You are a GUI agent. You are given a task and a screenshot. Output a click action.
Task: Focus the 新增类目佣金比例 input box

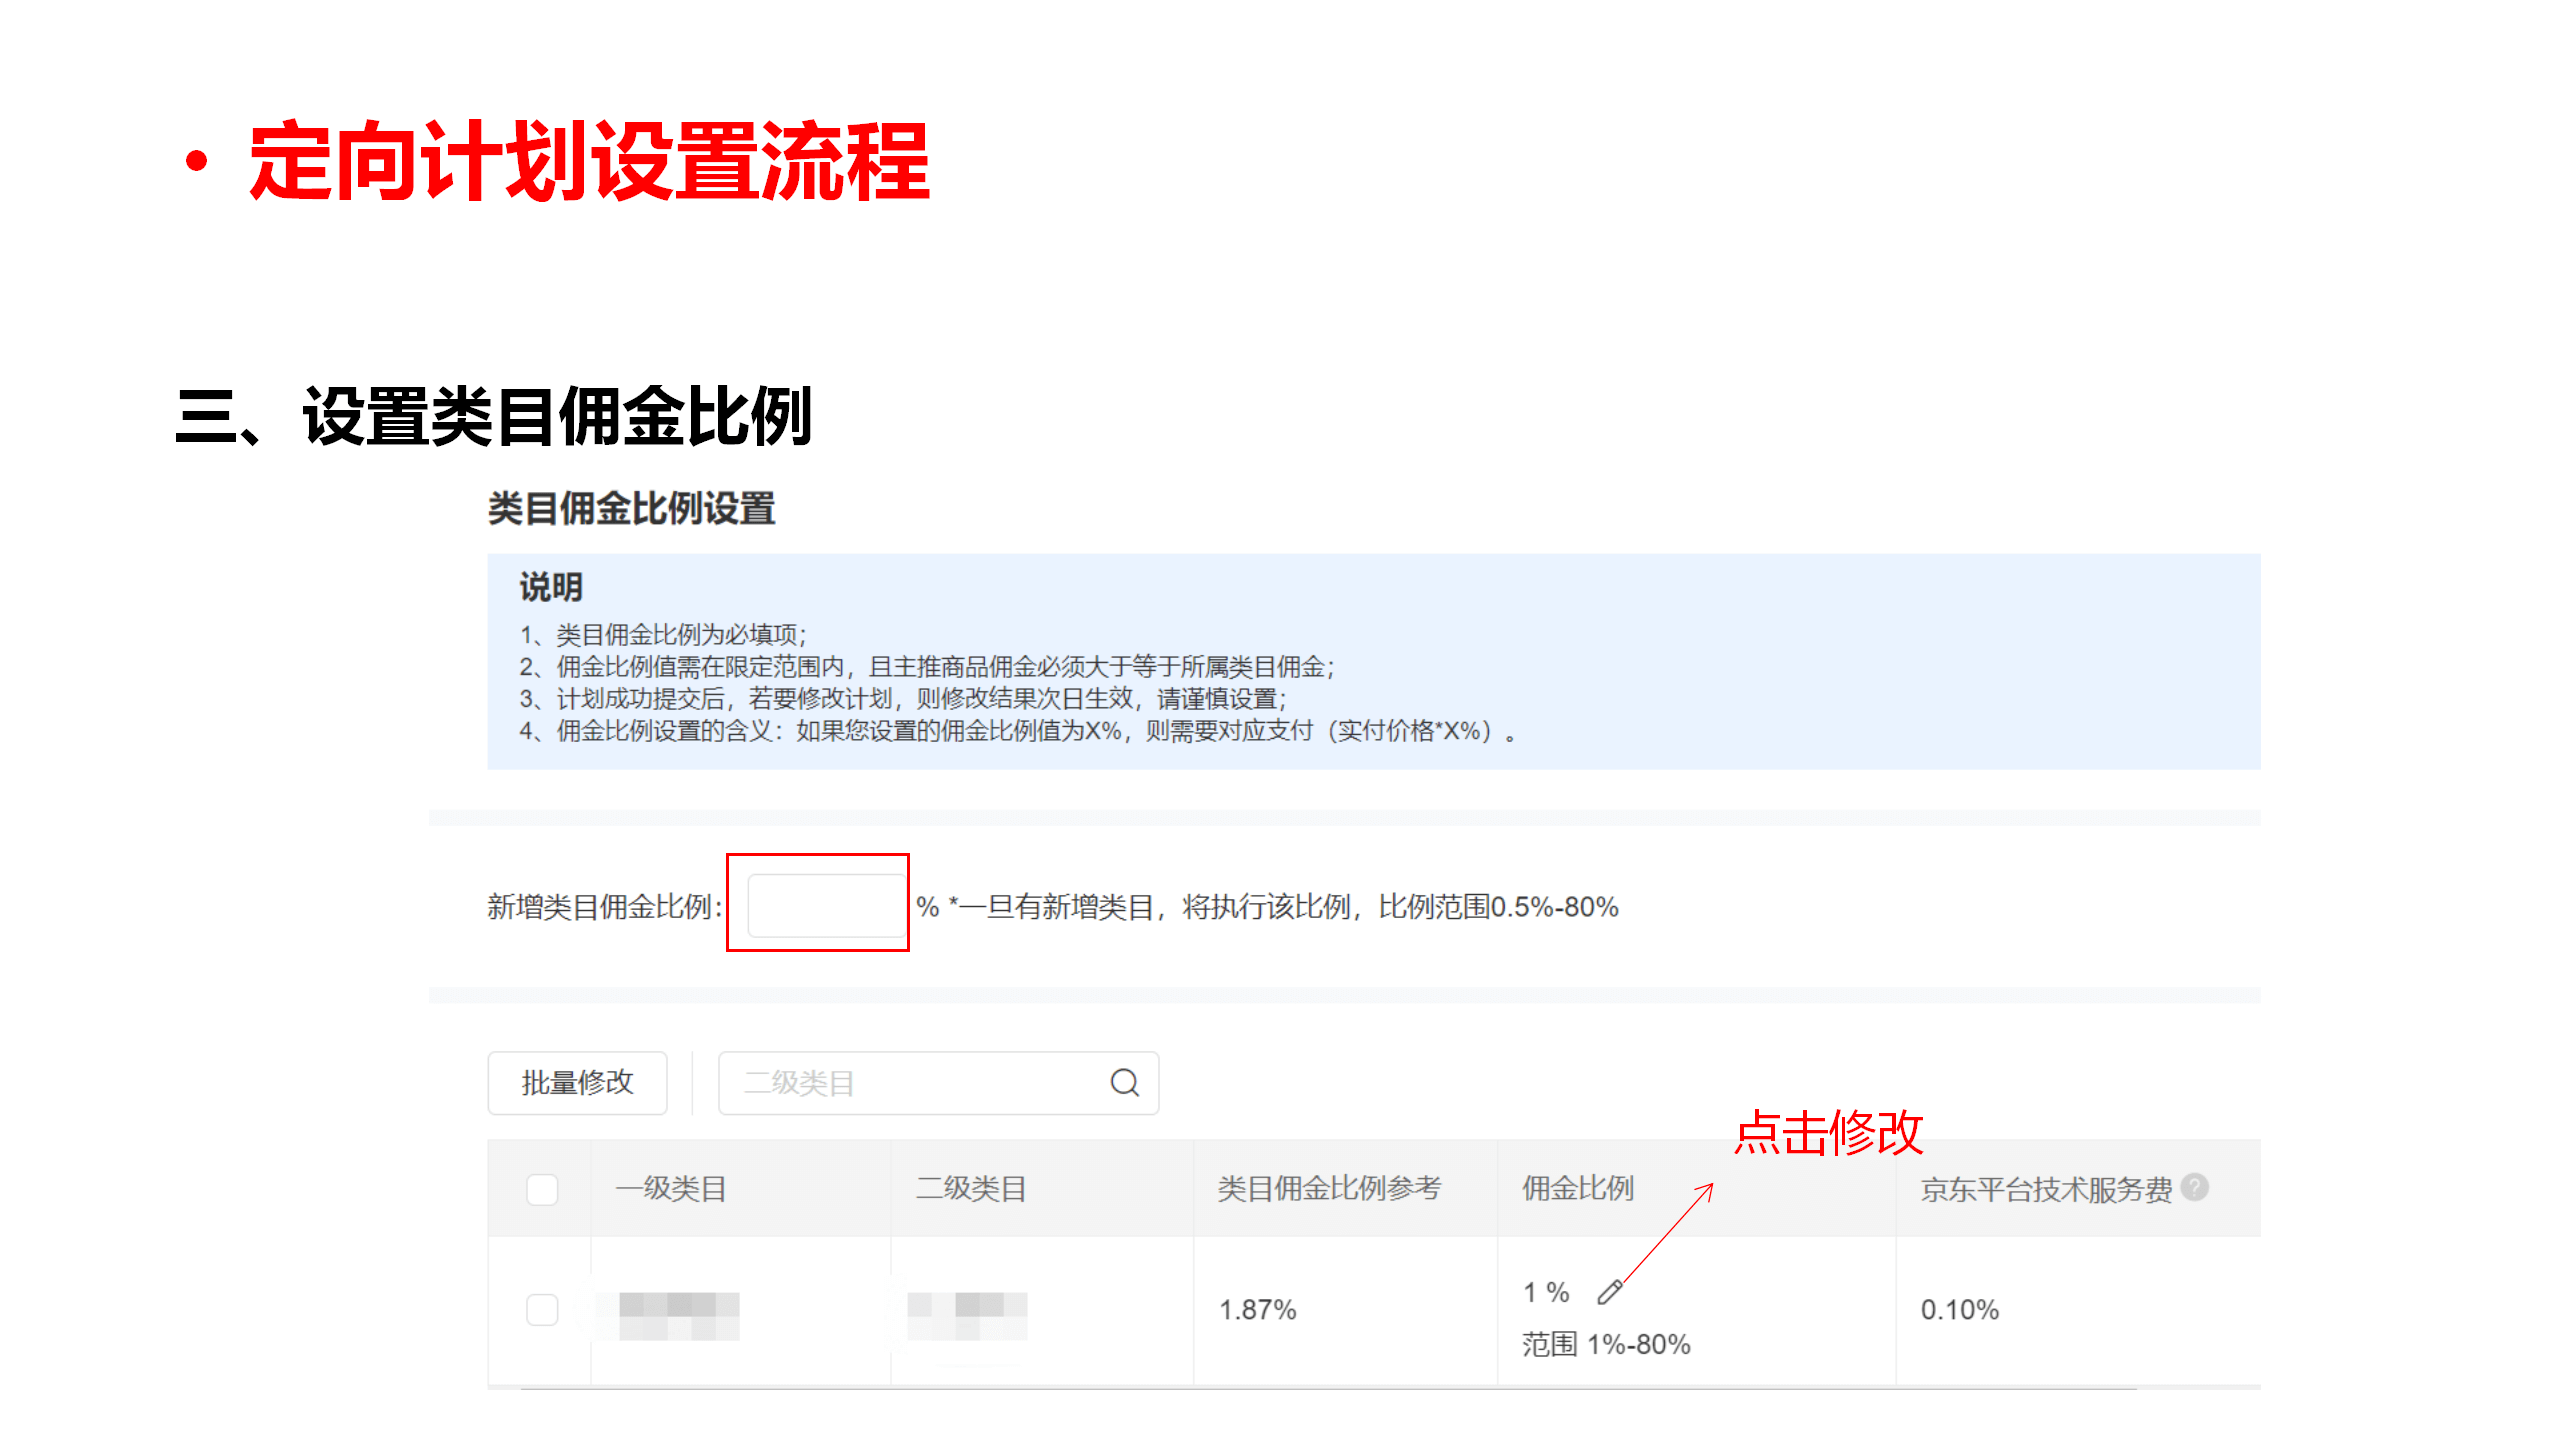(x=825, y=905)
